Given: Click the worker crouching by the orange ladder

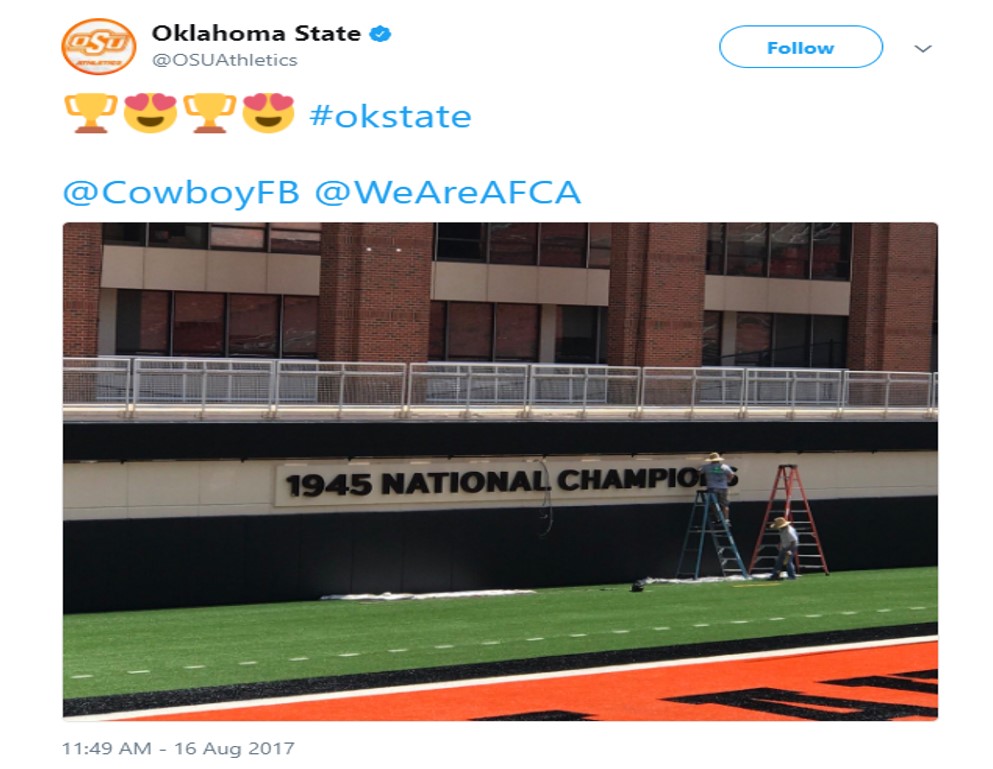Looking at the screenshot, I should [x=786, y=546].
